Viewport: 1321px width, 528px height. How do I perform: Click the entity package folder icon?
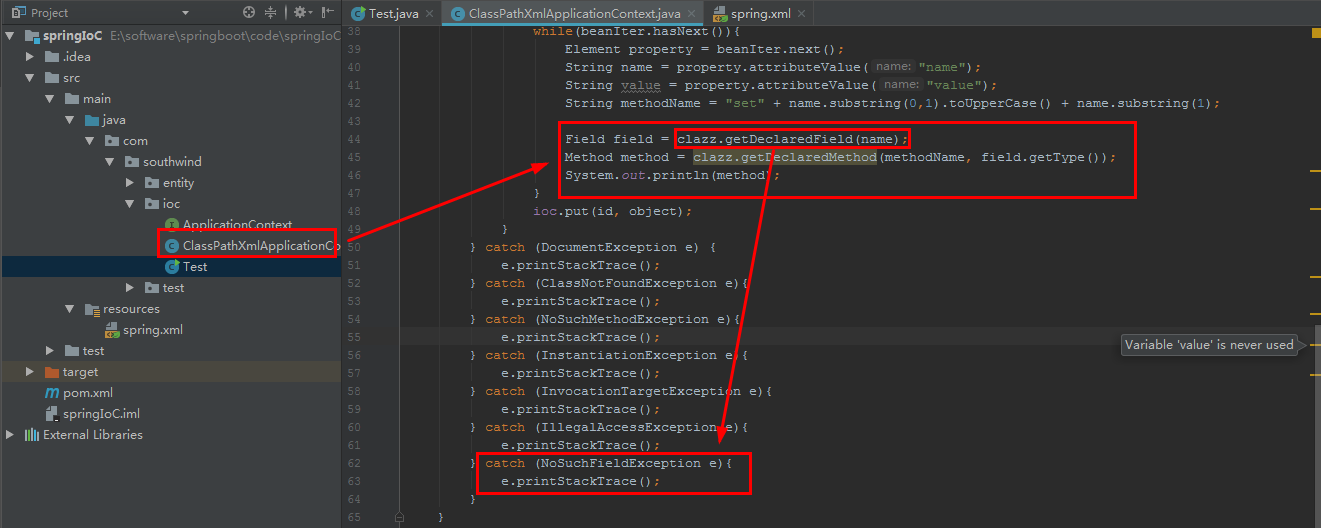click(x=151, y=183)
